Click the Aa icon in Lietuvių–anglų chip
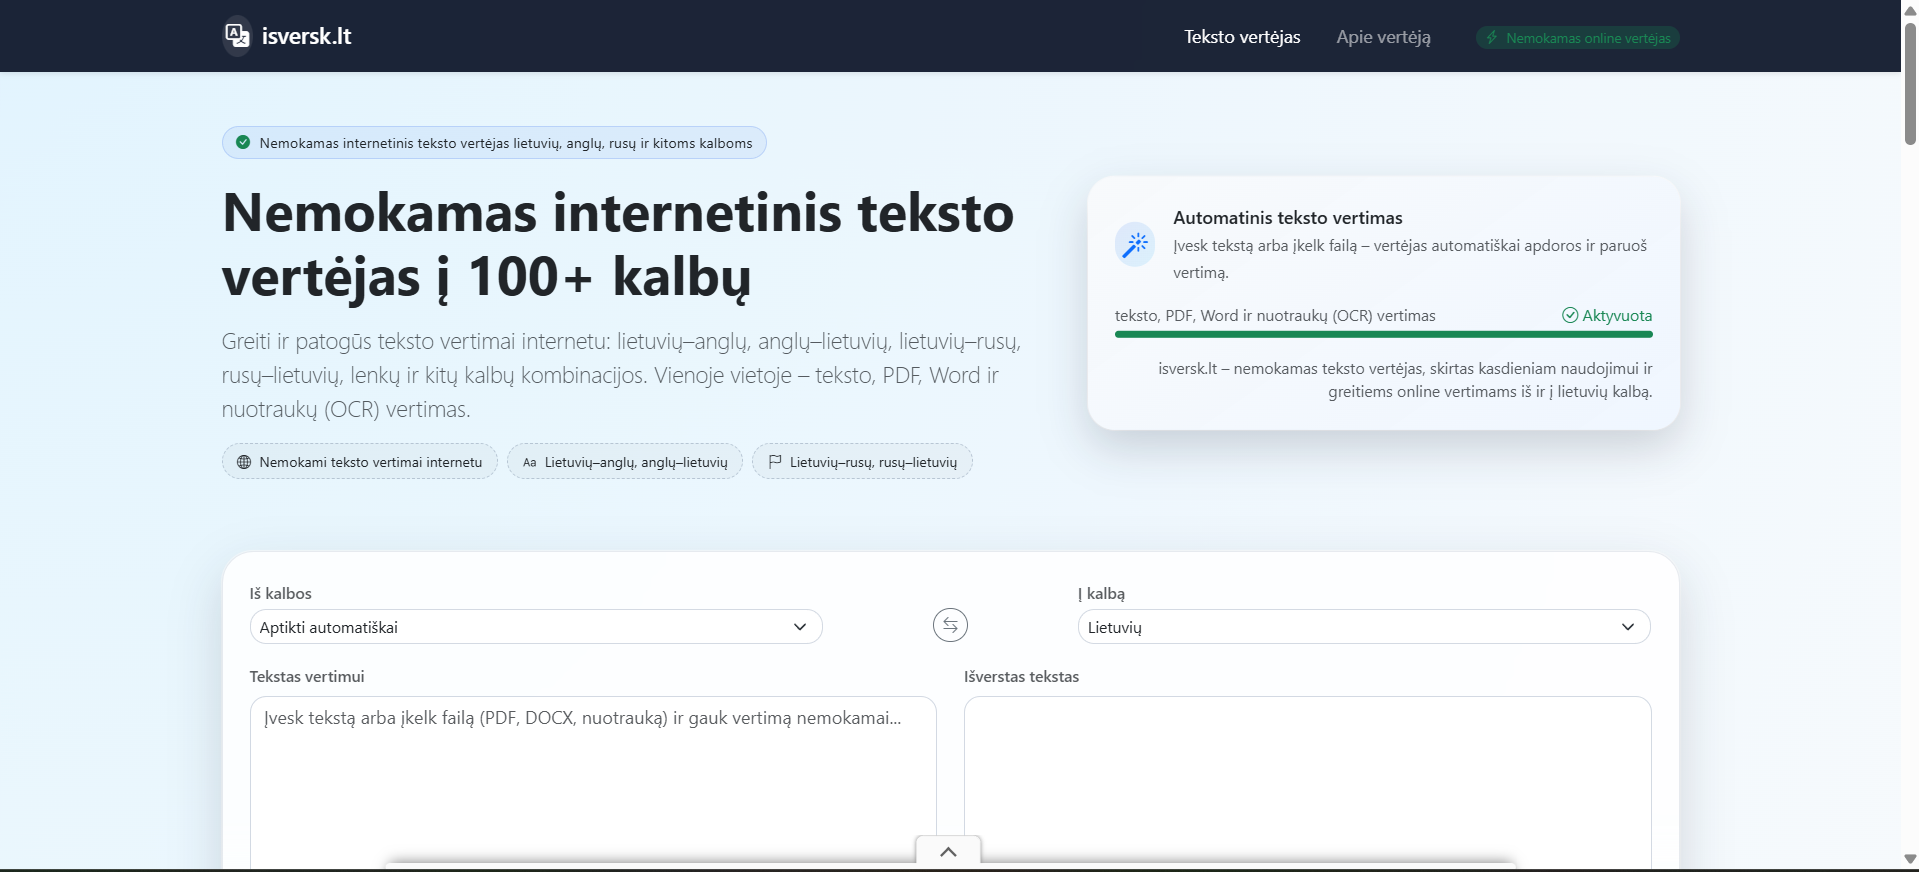The width and height of the screenshot is (1919, 872). (x=530, y=462)
